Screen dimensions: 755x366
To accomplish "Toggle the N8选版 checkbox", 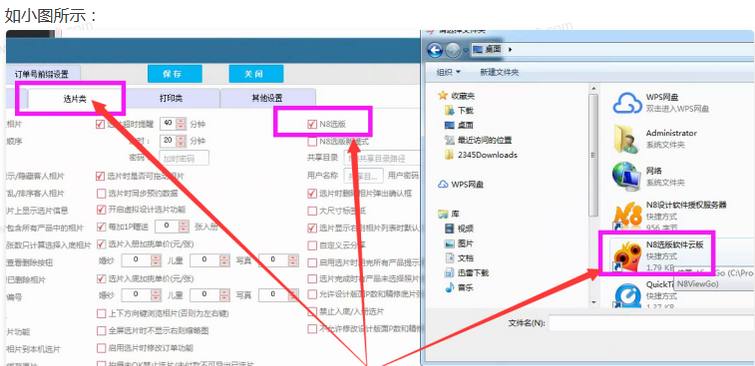I will coord(312,124).
